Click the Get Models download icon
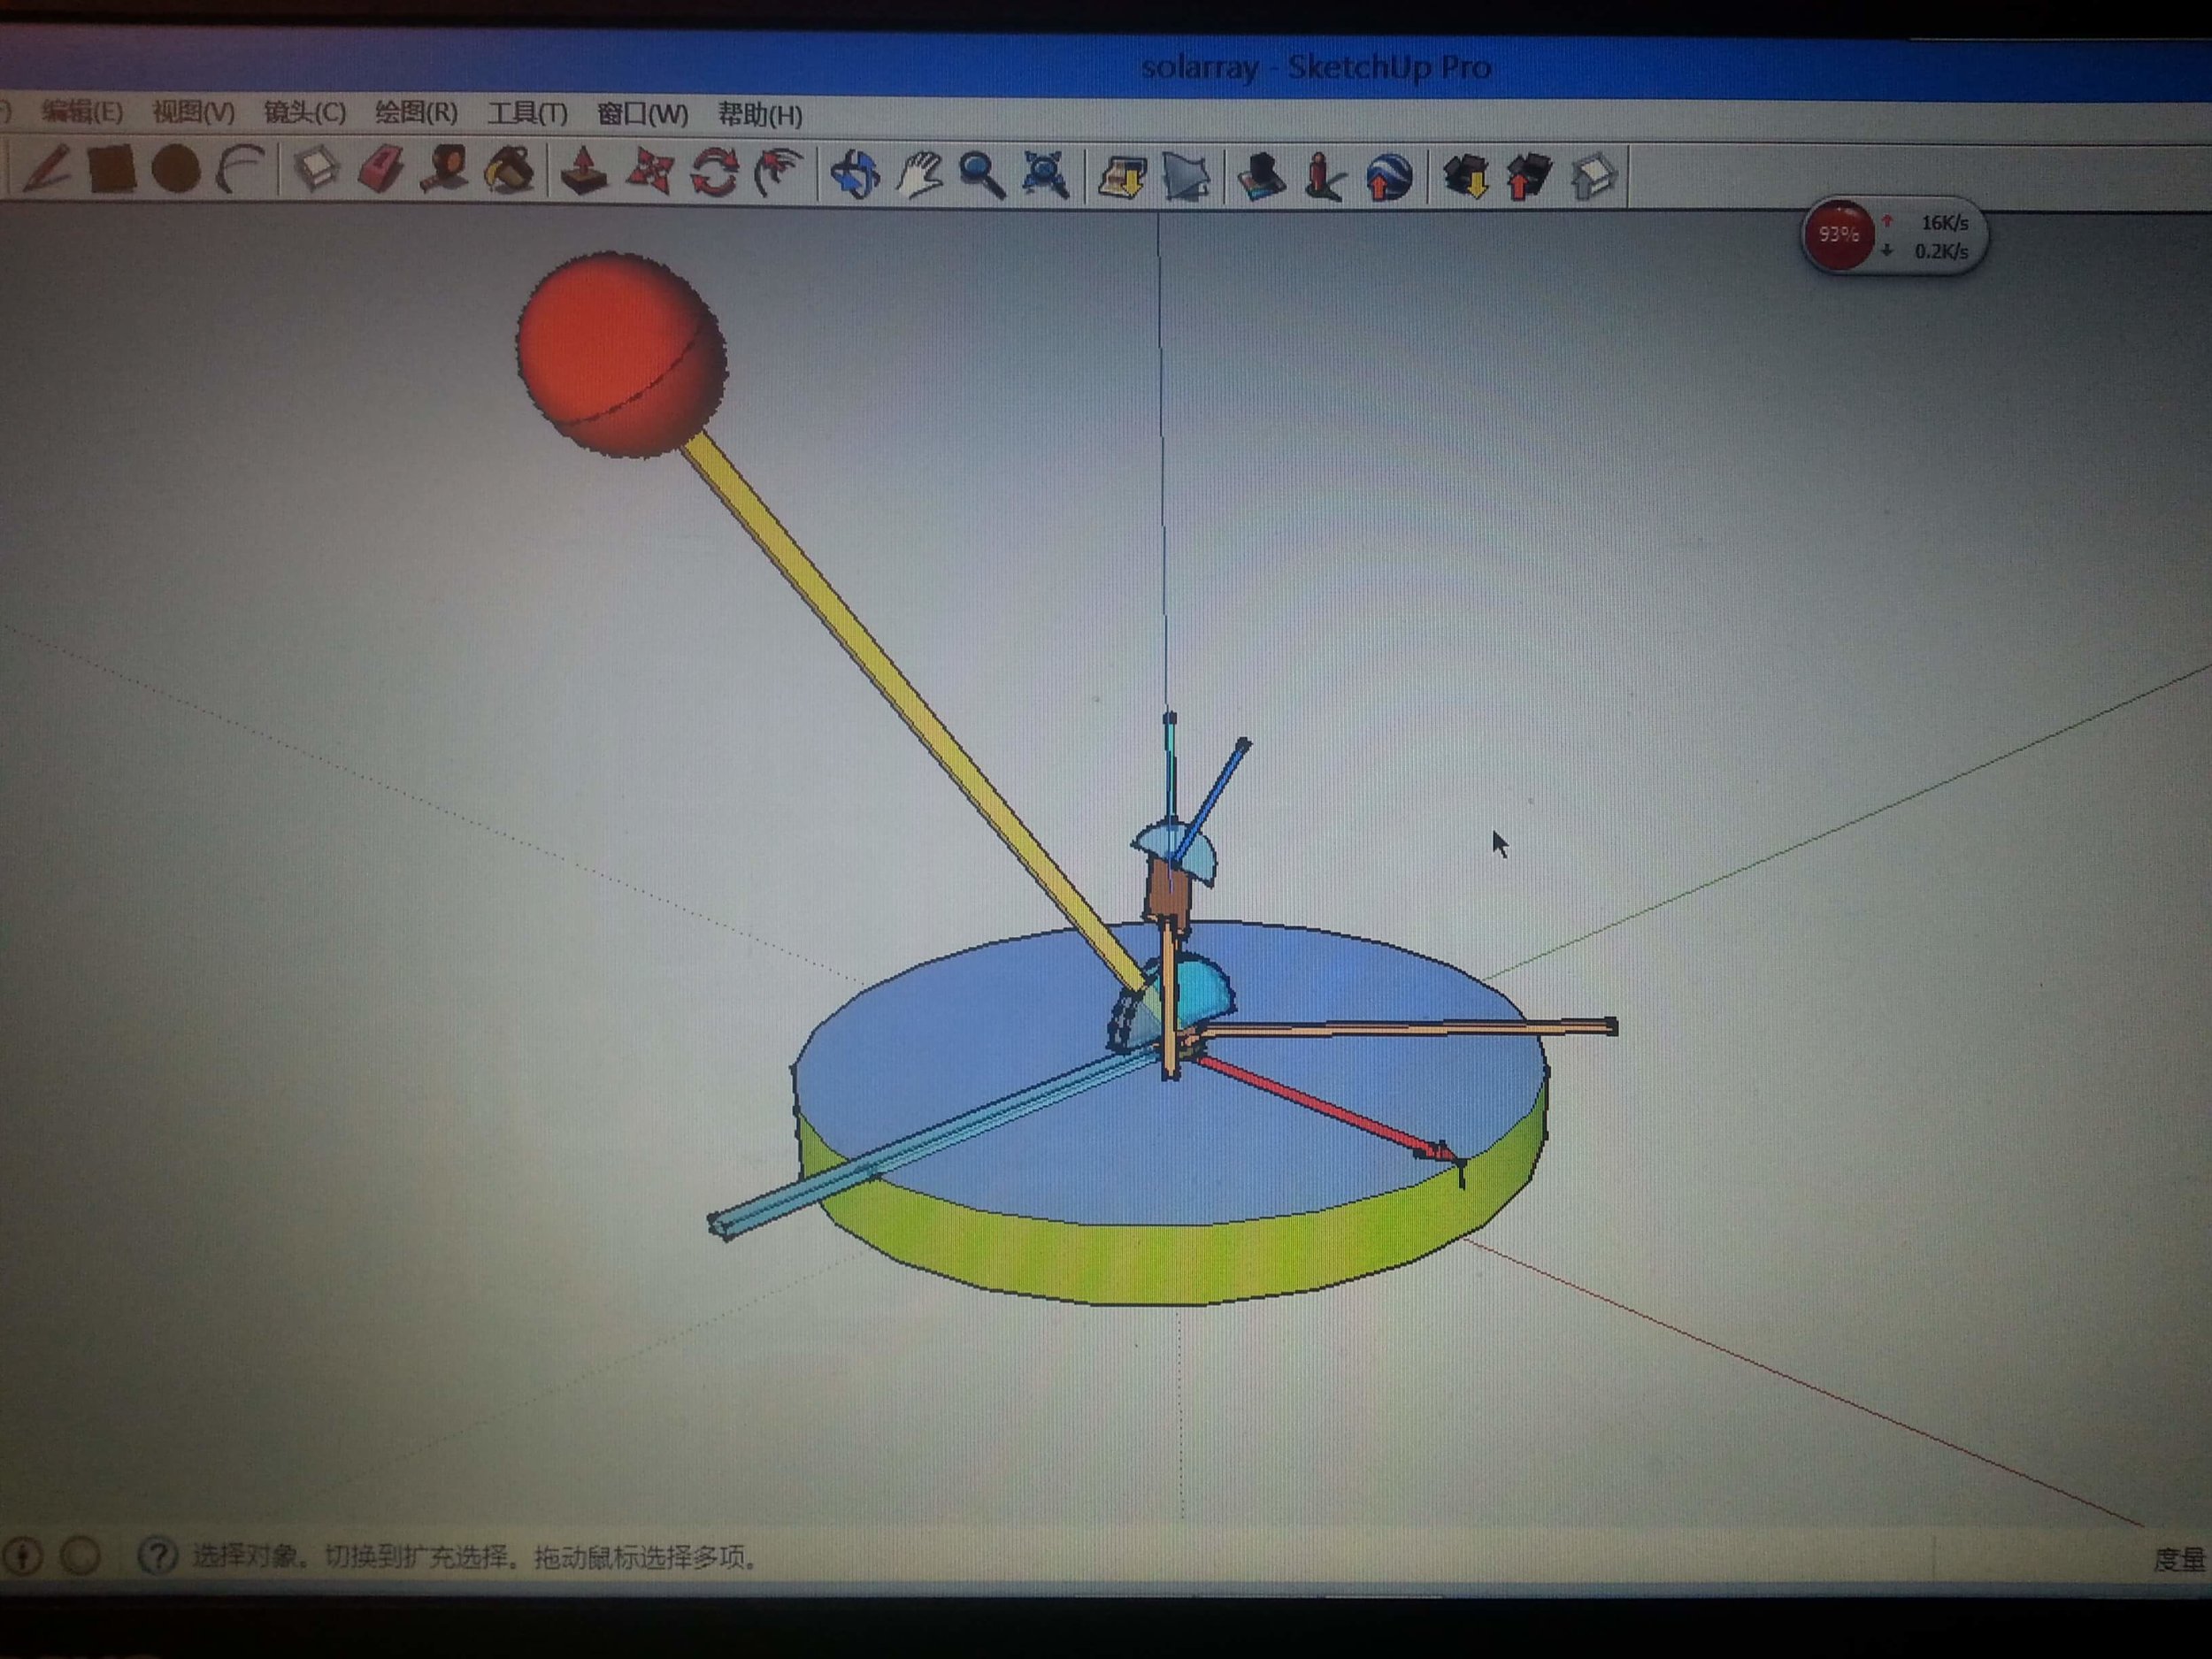 (1466, 178)
